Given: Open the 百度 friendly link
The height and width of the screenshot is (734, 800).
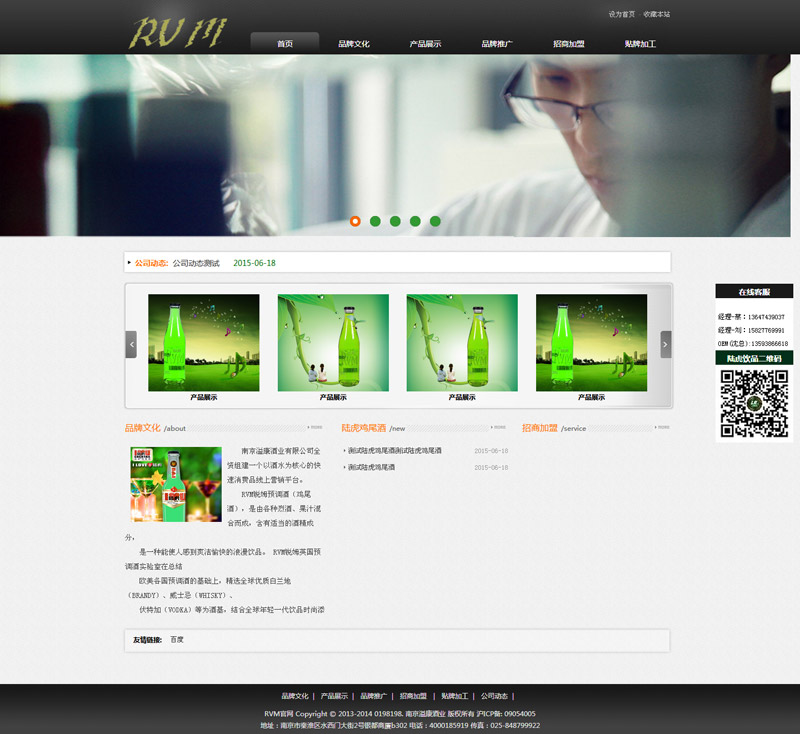Looking at the screenshot, I should pos(177,639).
